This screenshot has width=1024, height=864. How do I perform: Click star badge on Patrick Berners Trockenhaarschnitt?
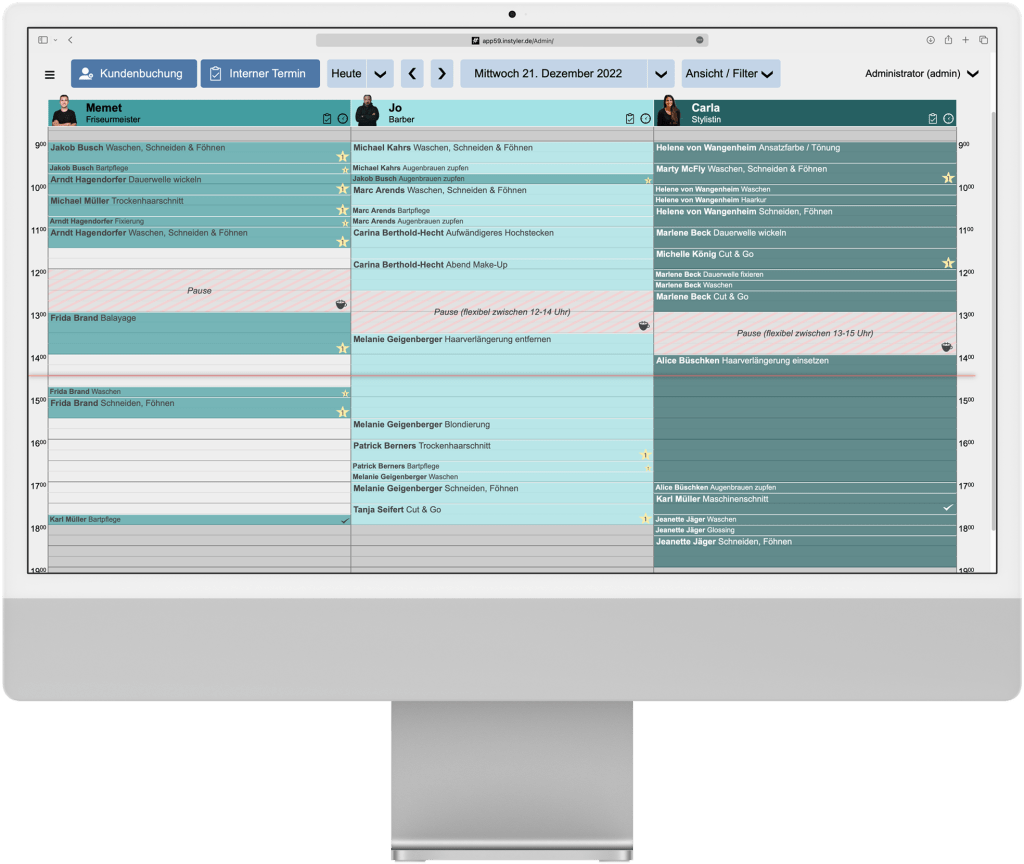coord(645,455)
